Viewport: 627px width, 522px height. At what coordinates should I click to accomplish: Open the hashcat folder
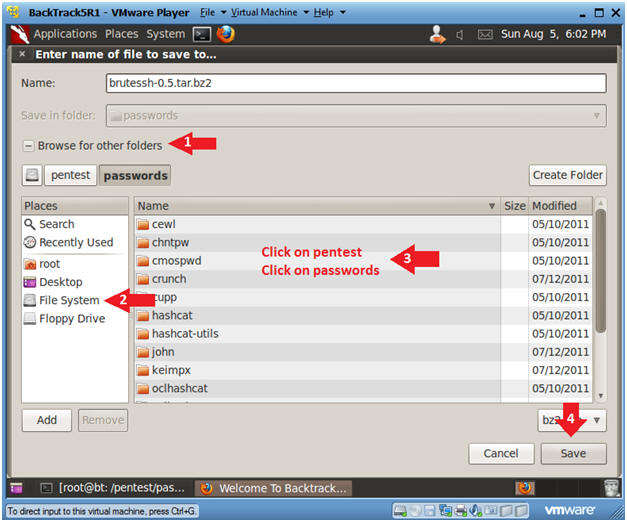[x=317, y=316]
